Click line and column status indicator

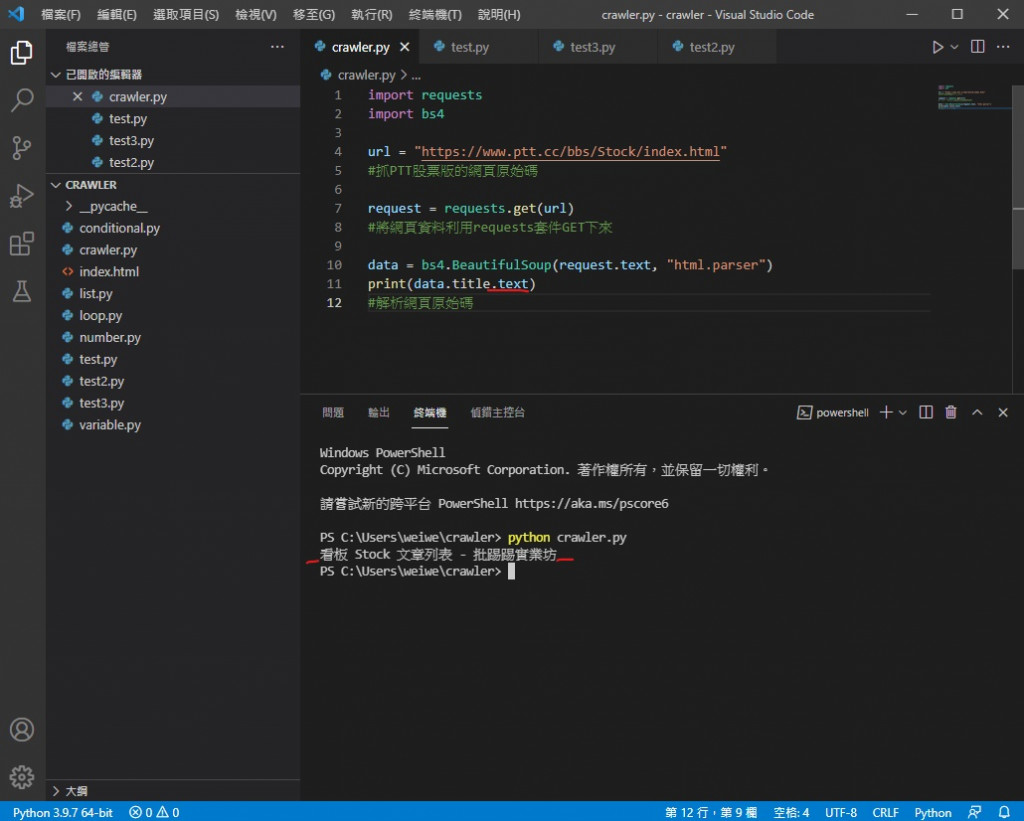[711, 812]
